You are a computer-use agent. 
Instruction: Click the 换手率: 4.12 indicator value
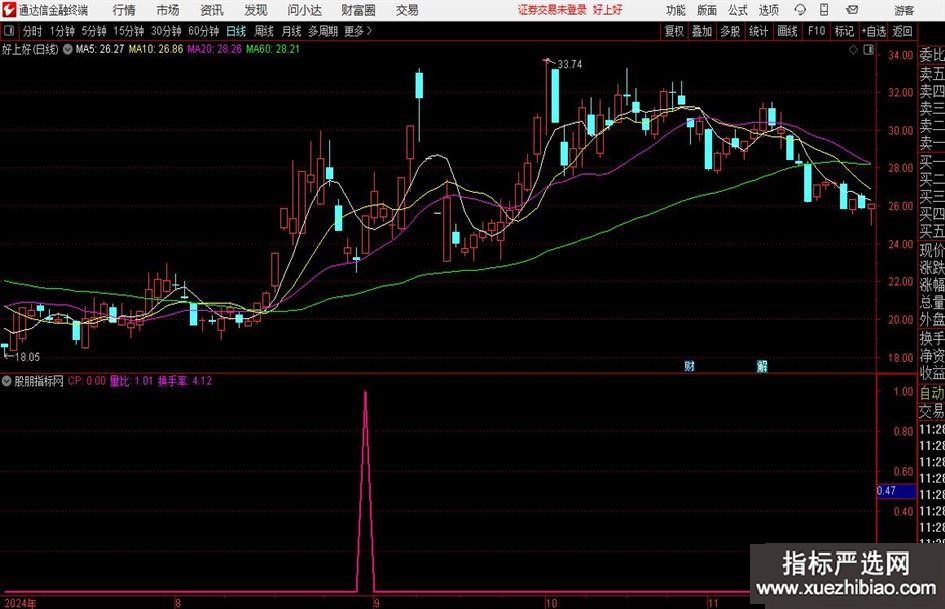pyautogui.click(x=184, y=381)
